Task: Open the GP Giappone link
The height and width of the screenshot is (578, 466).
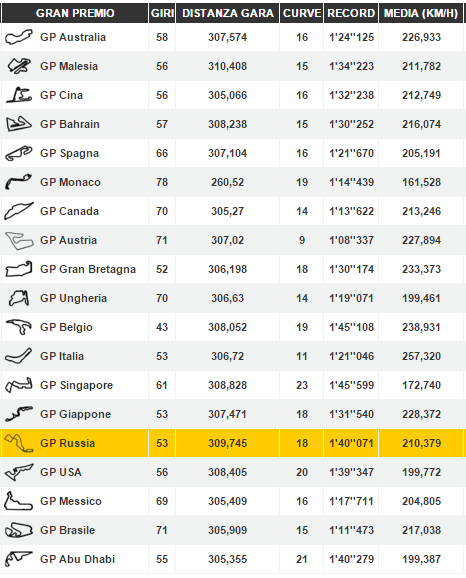Action: coord(76,414)
